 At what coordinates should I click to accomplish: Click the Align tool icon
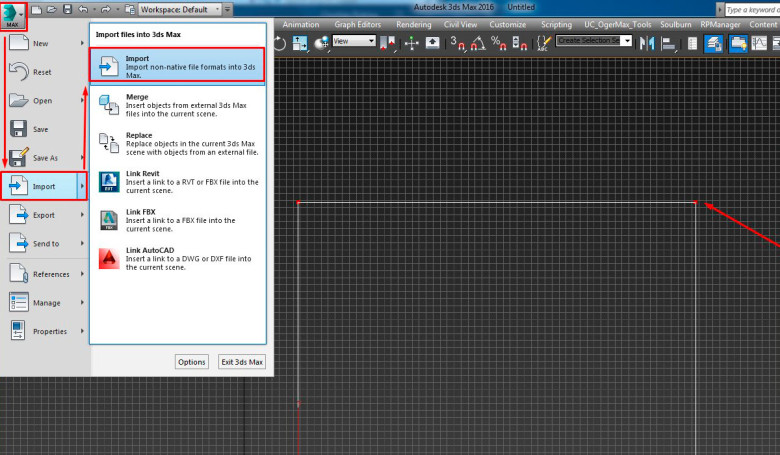tap(669, 44)
